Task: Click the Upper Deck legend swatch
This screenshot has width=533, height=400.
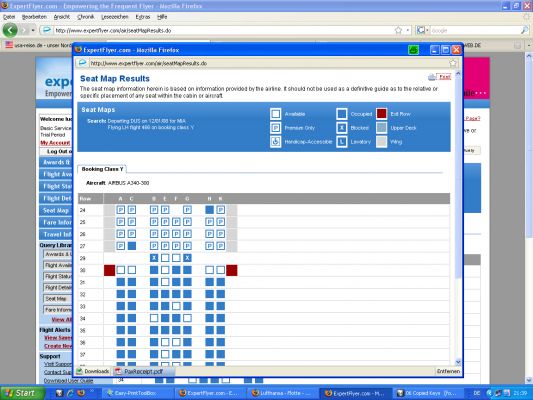Action: [x=381, y=128]
